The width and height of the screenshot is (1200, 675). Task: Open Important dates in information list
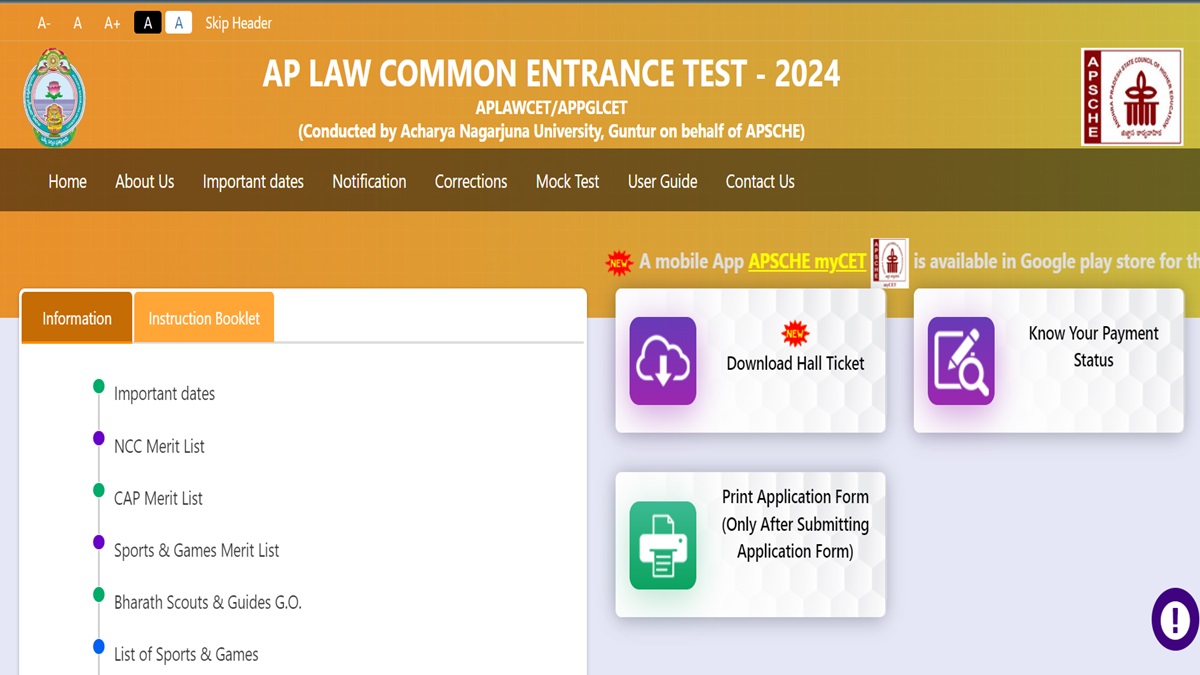point(164,394)
